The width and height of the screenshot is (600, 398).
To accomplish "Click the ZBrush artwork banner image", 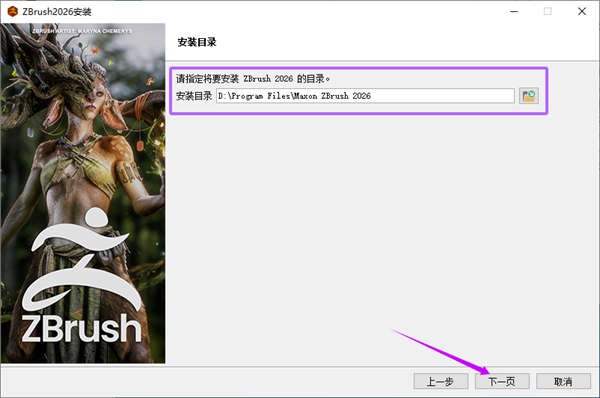I will (83, 193).
